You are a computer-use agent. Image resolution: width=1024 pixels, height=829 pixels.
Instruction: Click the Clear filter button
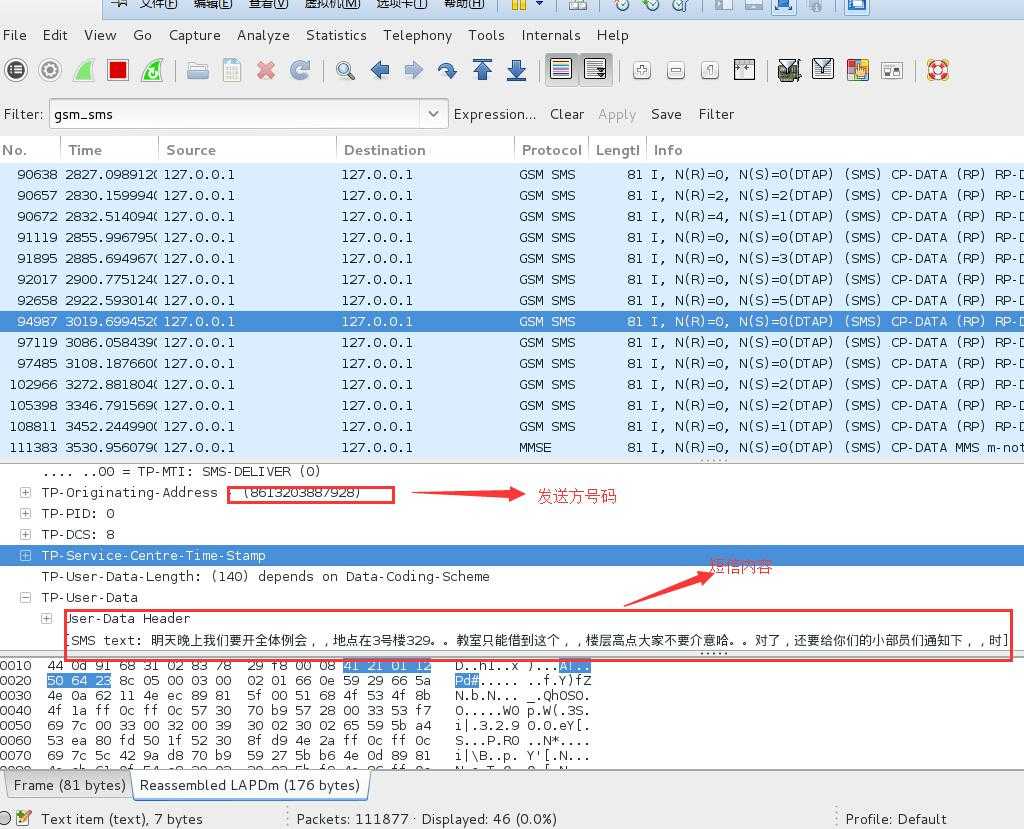(567, 114)
